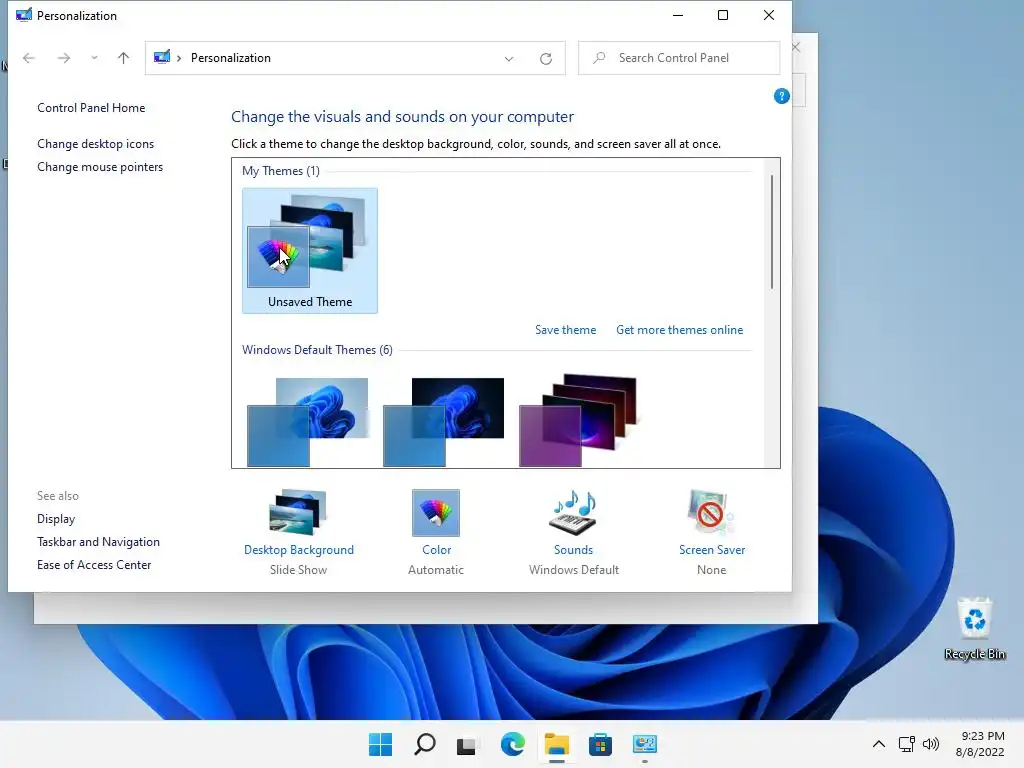Refresh the Personalization page
The height and width of the screenshot is (768, 1024).
click(x=546, y=59)
